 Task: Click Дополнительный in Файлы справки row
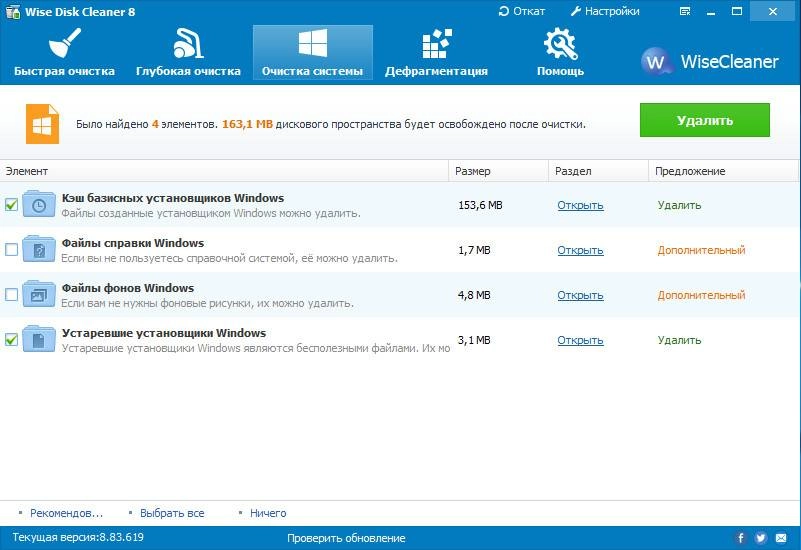(x=701, y=250)
